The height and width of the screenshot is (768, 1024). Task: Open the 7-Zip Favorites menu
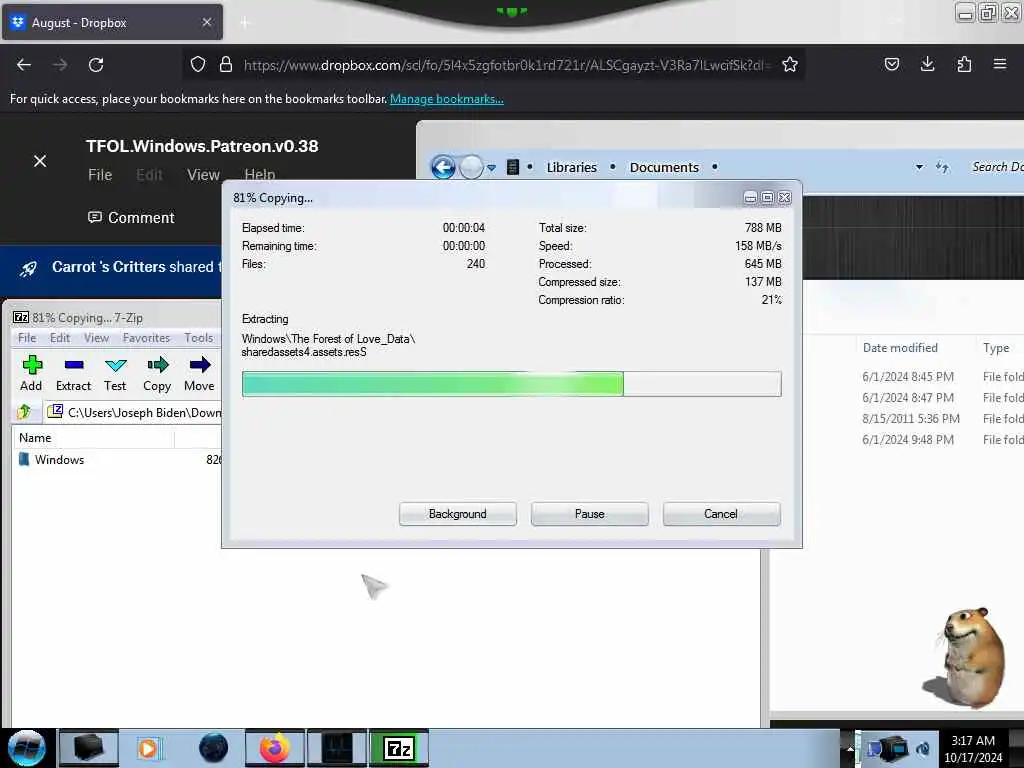pyautogui.click(x=146, y=338)
